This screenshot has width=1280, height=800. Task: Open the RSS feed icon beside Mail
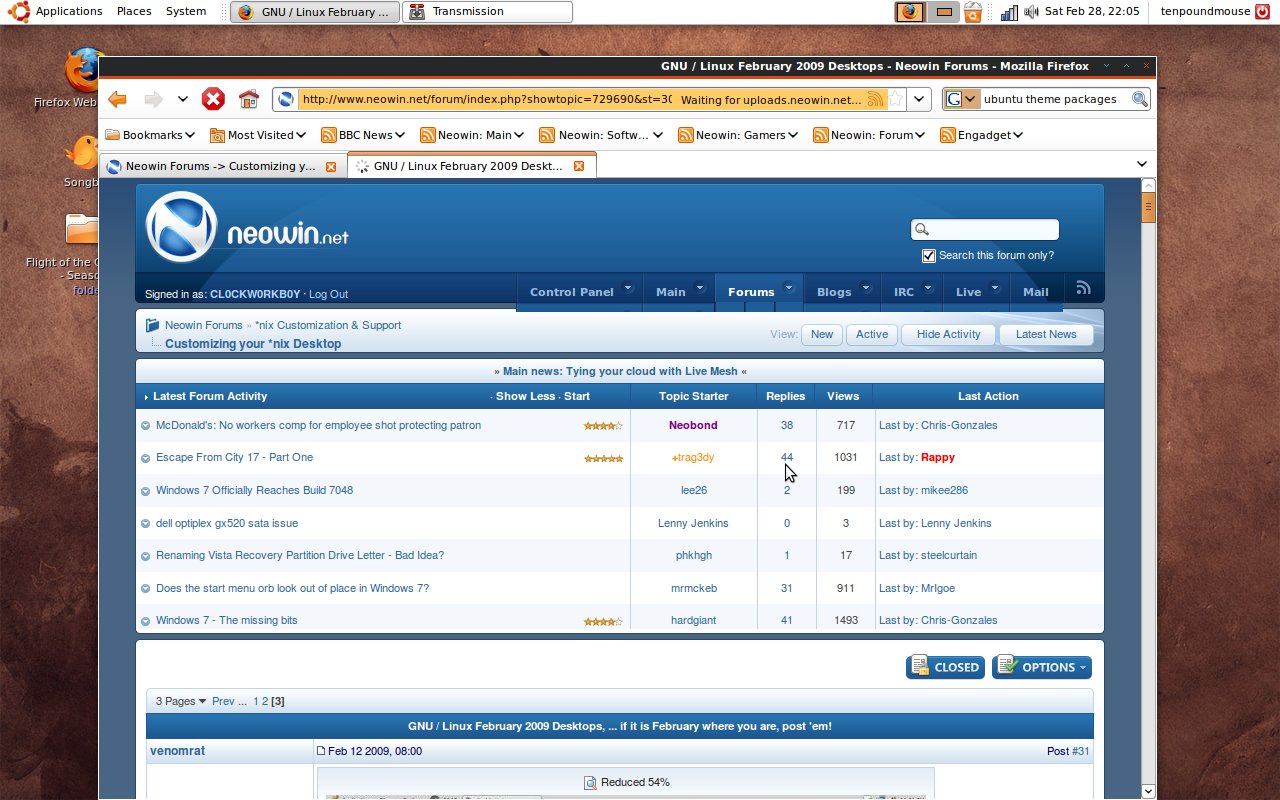pos(1083,289)
